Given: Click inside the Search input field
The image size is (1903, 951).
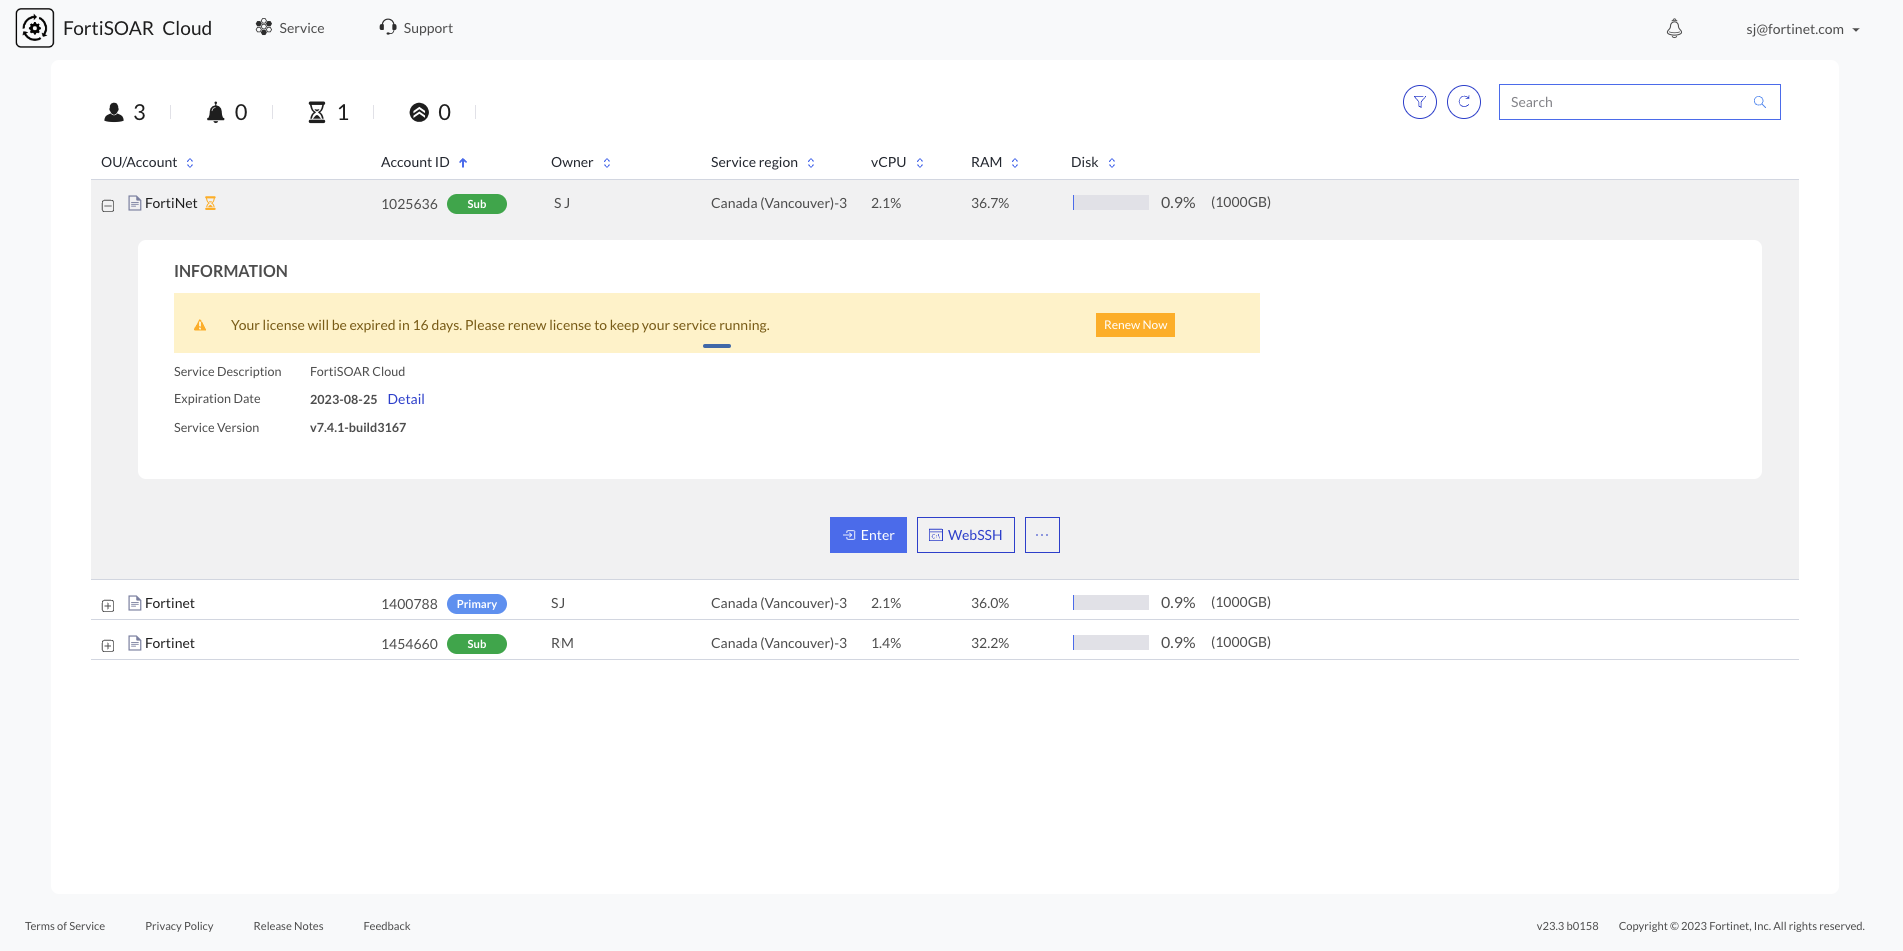Looking at the screenshot, I should (1620, 101).
